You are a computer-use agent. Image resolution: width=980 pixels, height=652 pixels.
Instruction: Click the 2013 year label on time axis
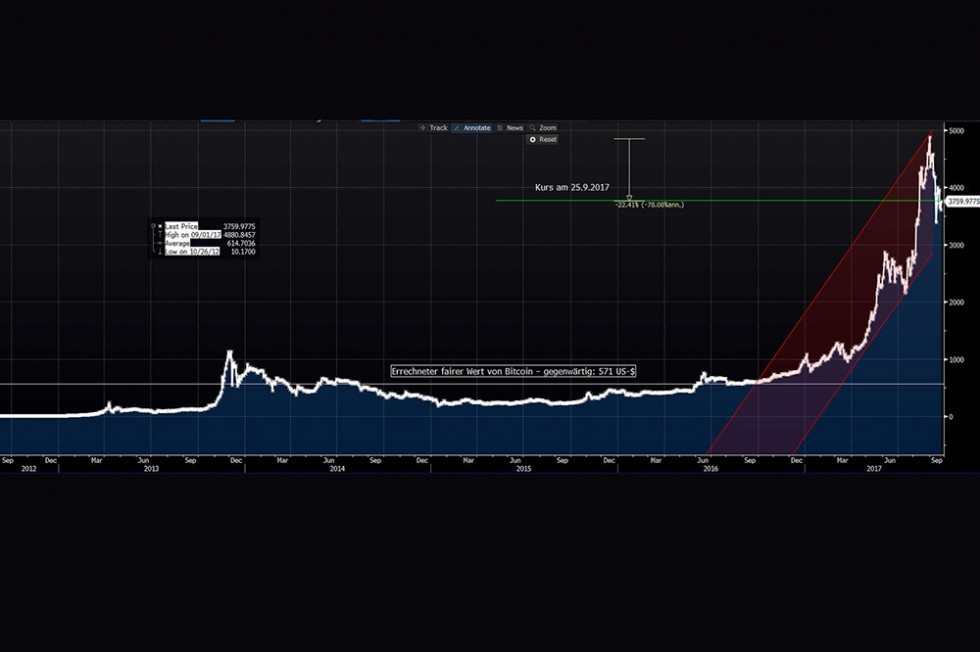pos(151,468)
